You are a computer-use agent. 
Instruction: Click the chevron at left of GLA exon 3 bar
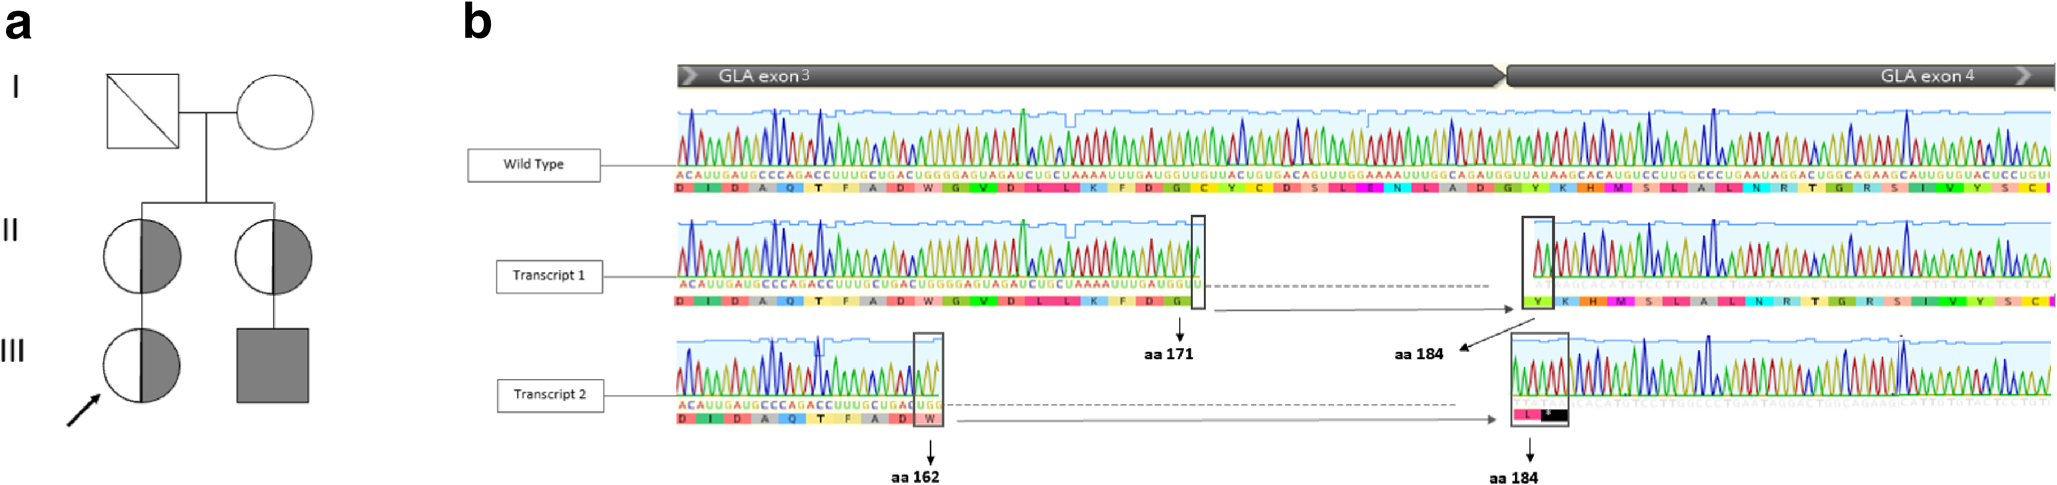(688, 76)
